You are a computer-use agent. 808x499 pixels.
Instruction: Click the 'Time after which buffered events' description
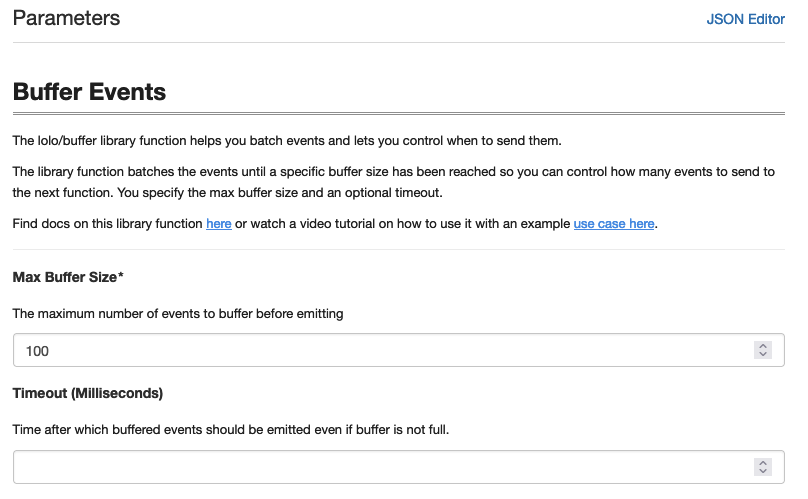pos(230,429)
